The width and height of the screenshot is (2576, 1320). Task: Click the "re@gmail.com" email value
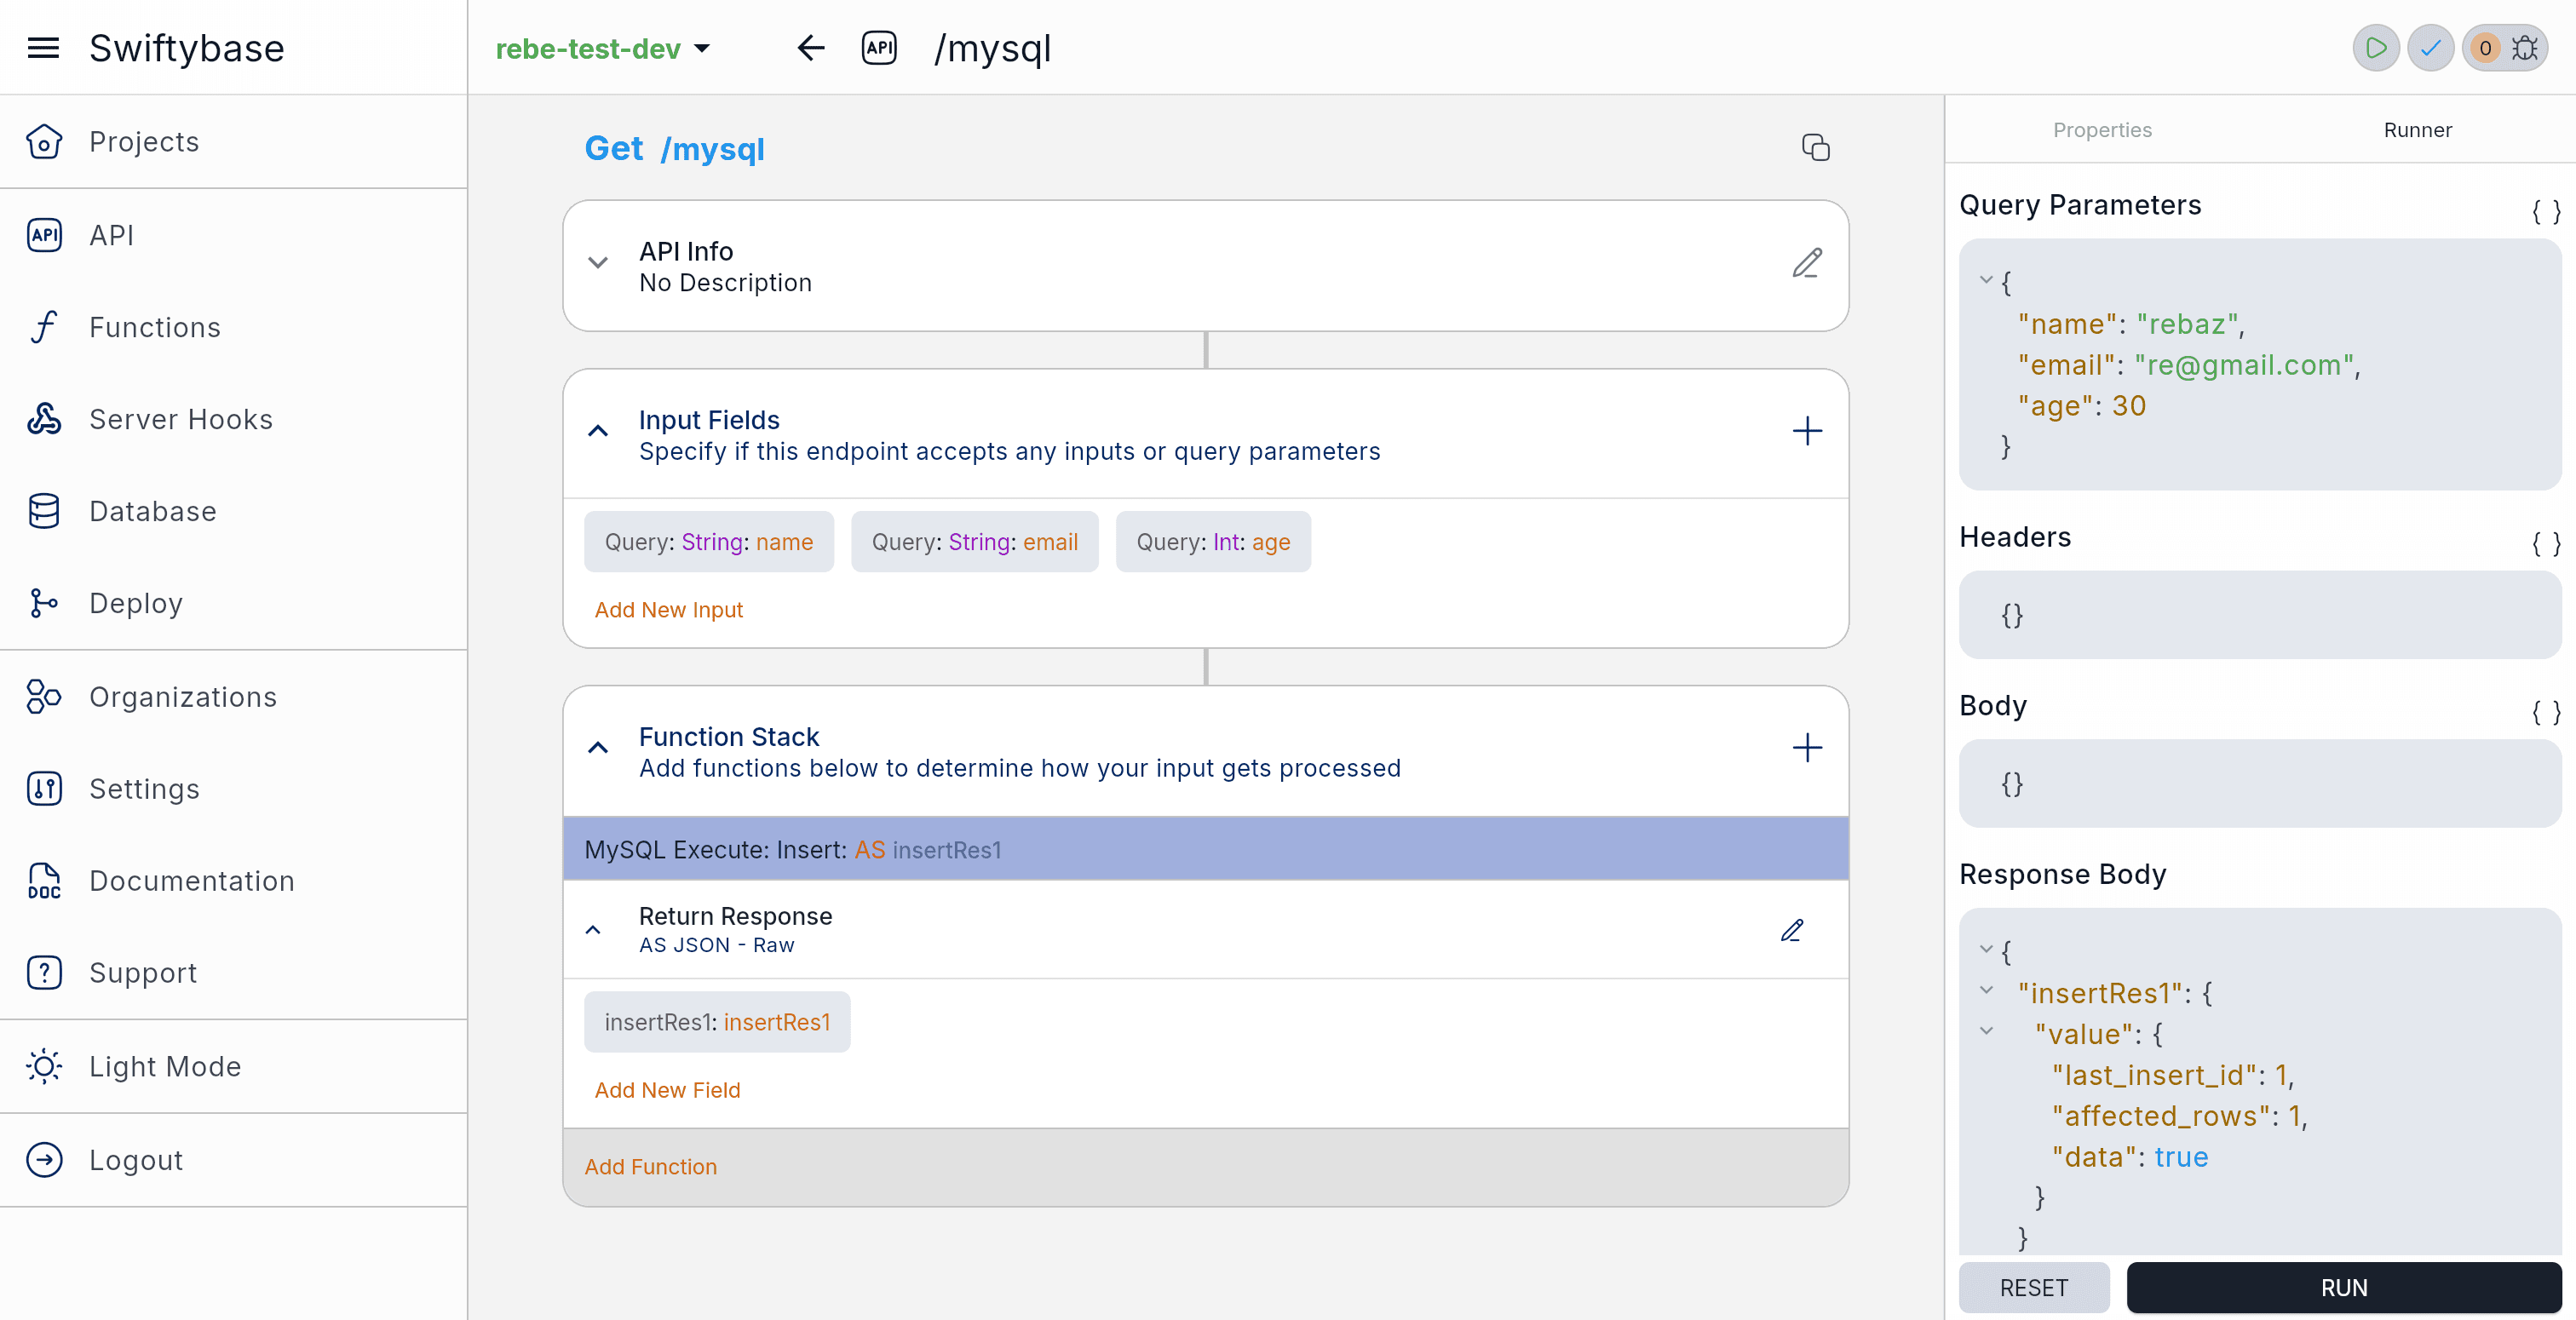2244,365
